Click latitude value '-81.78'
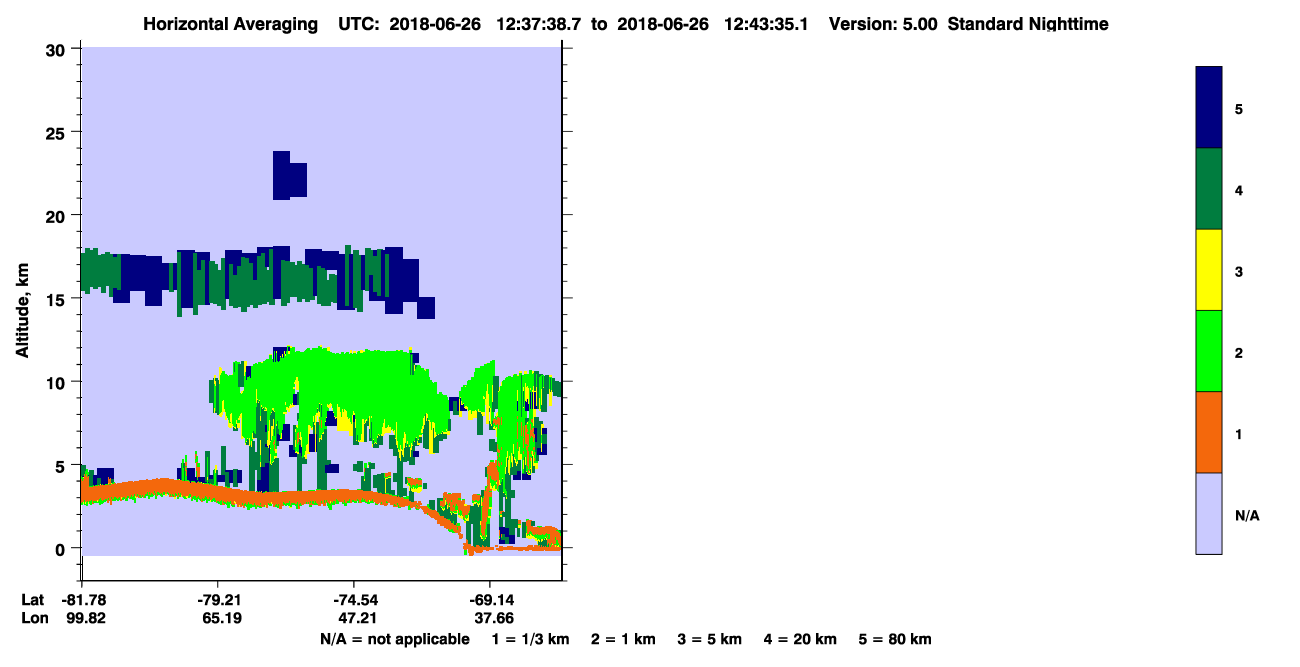Viewport: 1300px width, 667px height. click(x=84, y=600)
